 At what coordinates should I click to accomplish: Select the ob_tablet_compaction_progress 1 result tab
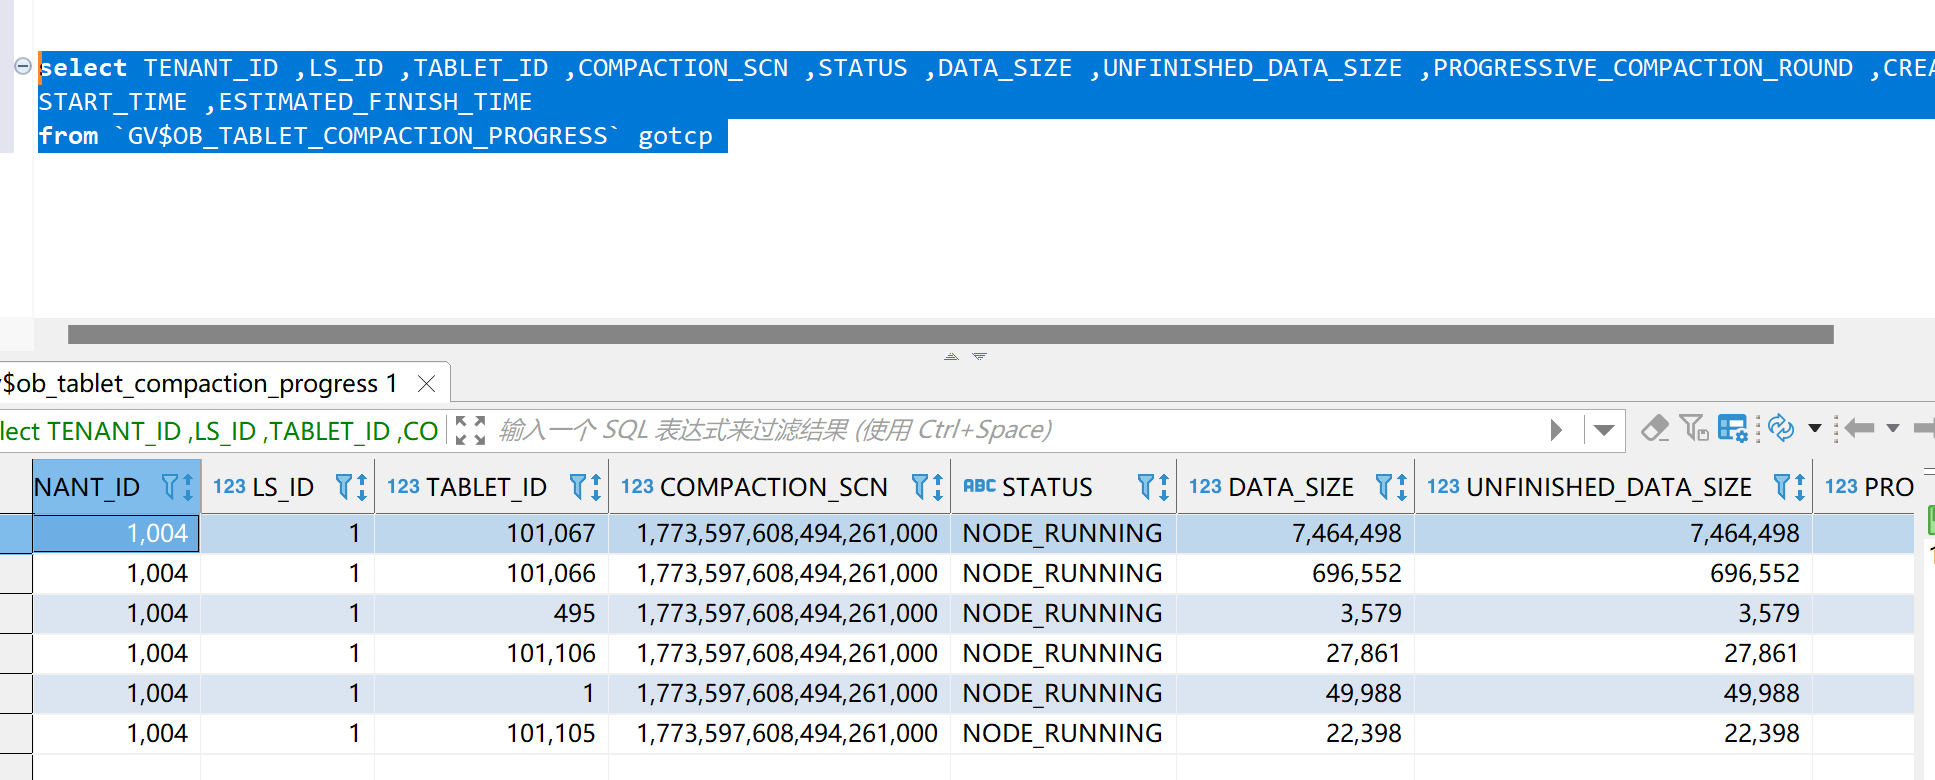pos(200,384)
